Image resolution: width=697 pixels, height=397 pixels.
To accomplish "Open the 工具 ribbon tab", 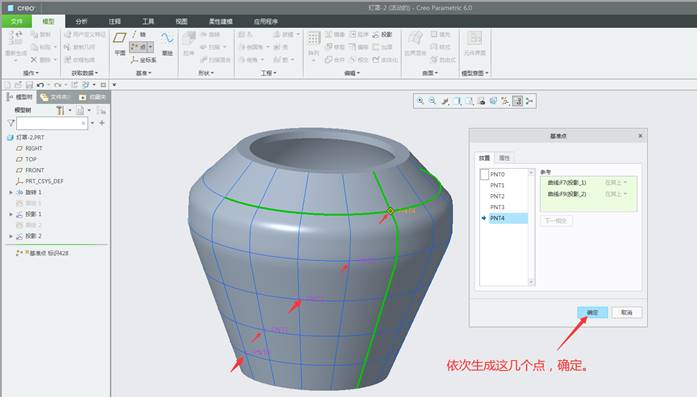I will coord(148,21).
